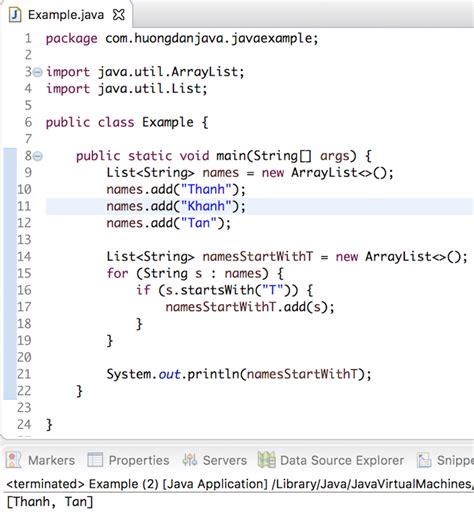Open the Snippets view tab
The width and height of the screenshot is (474, 514).
[x=445, y=460]
